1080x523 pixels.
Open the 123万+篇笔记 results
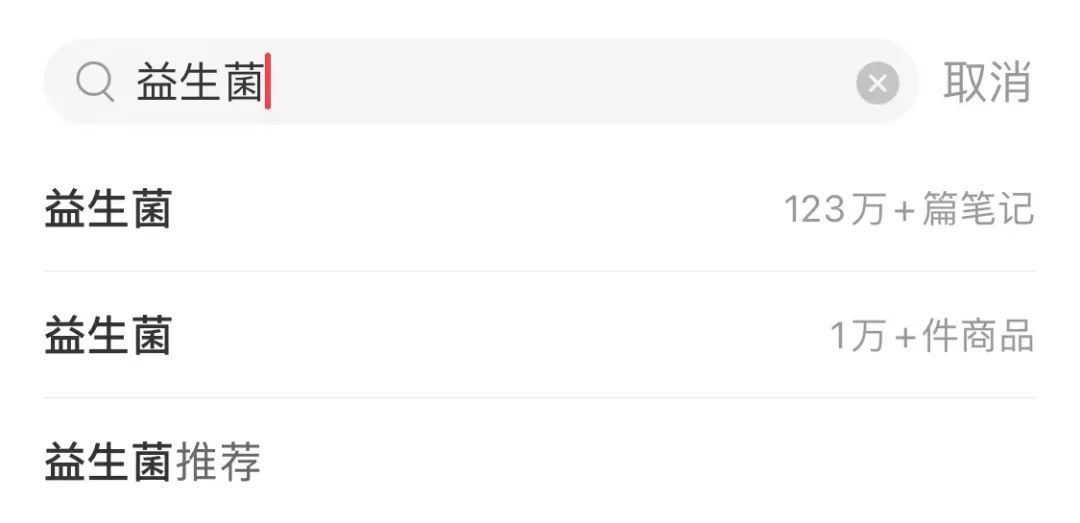(907, 210)
